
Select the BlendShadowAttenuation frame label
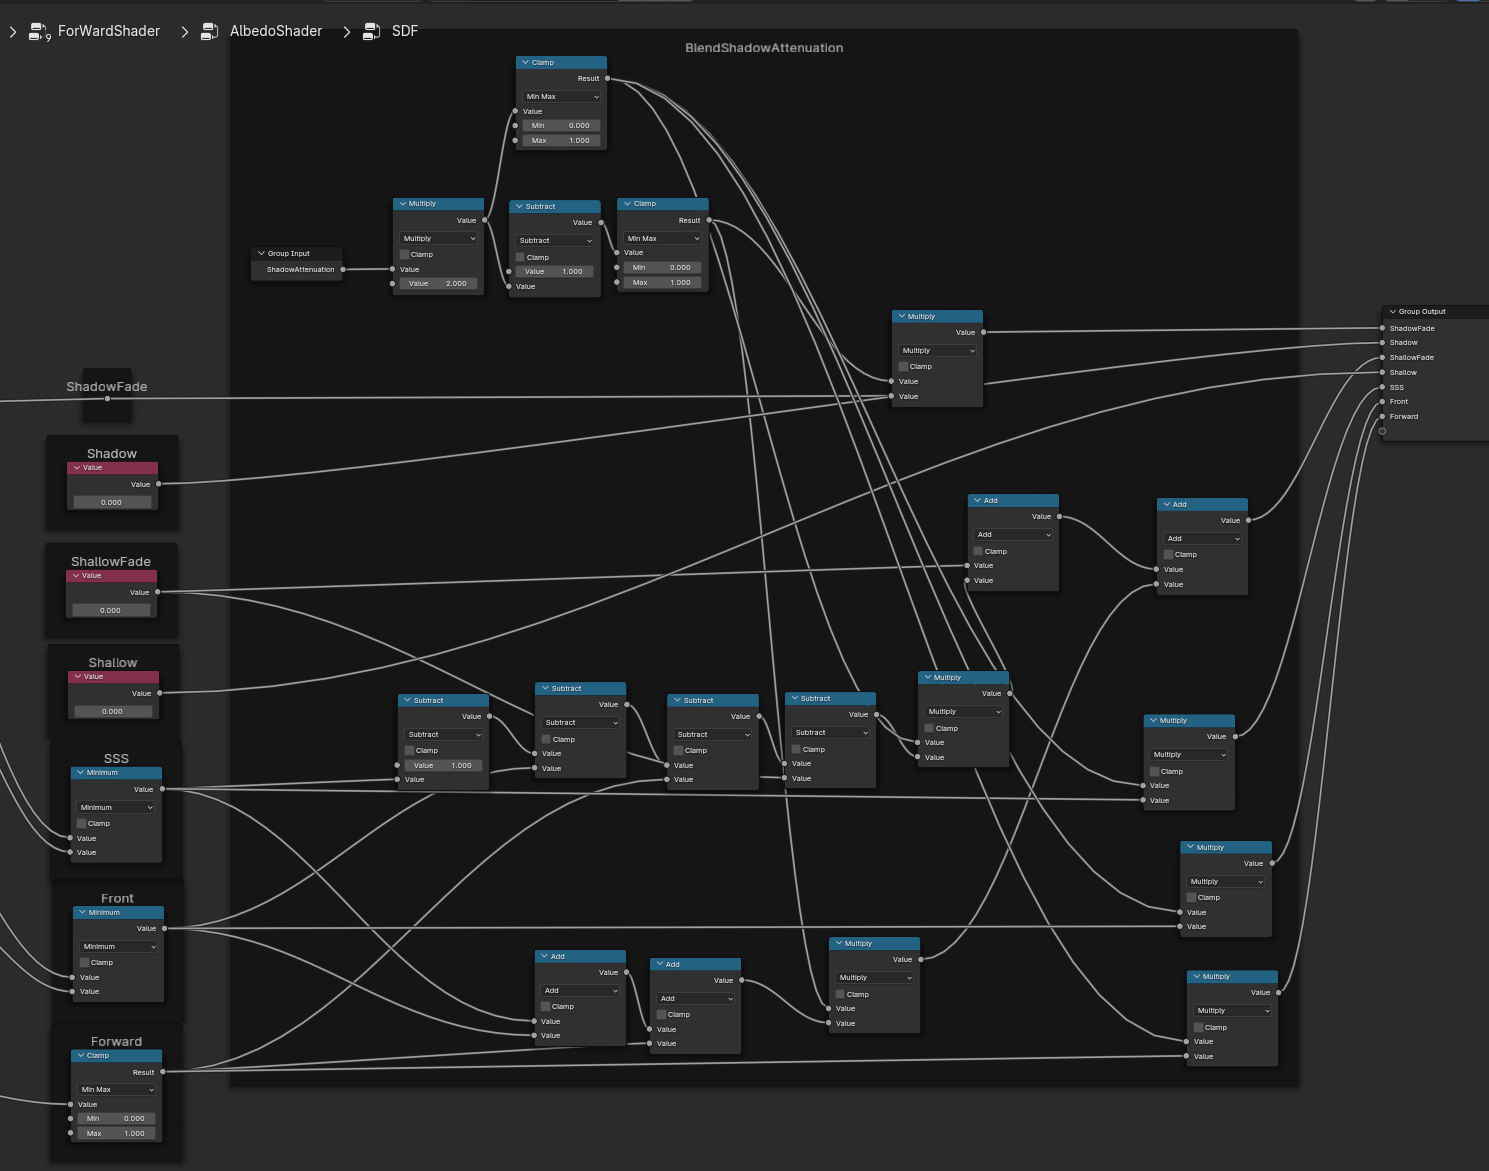point(764,48)
